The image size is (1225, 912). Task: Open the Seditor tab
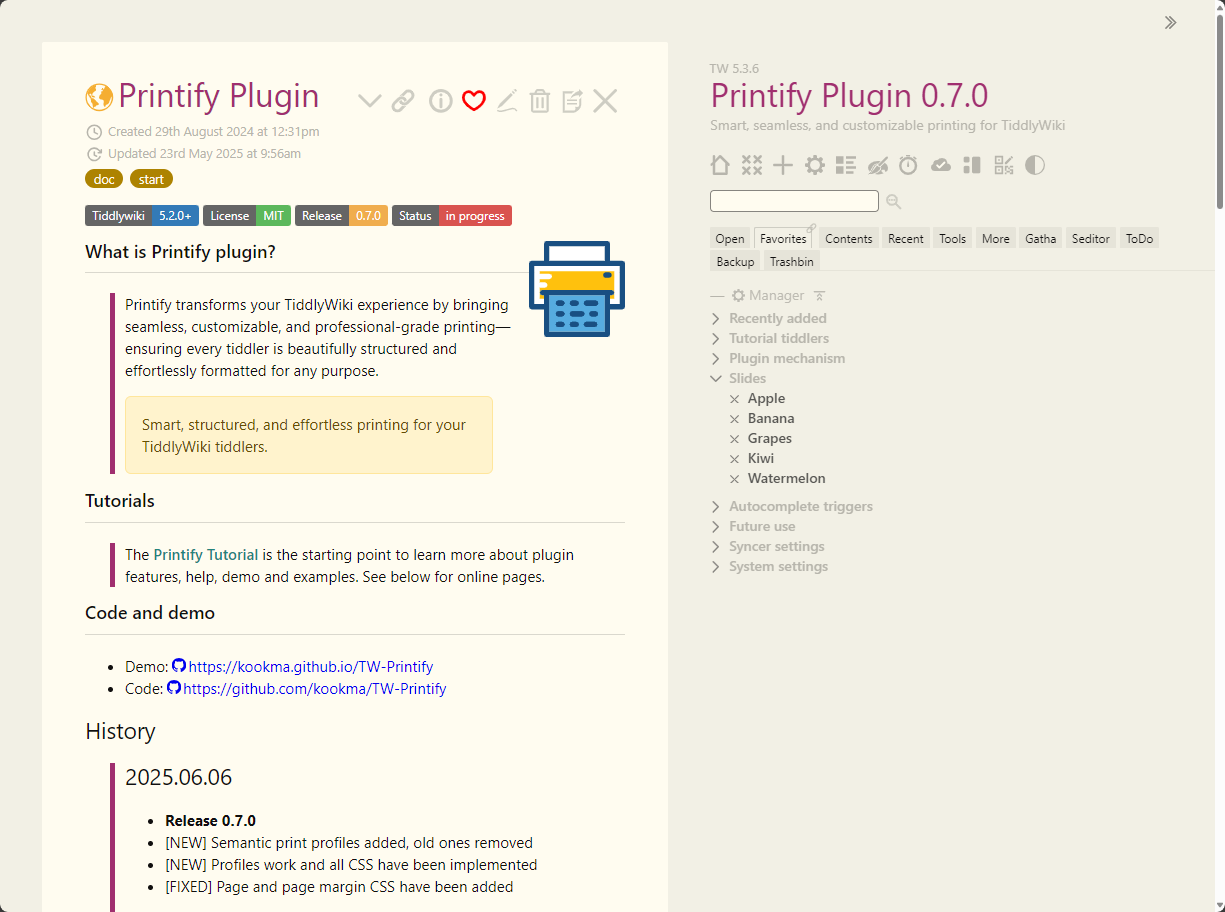click(1091, 238)
